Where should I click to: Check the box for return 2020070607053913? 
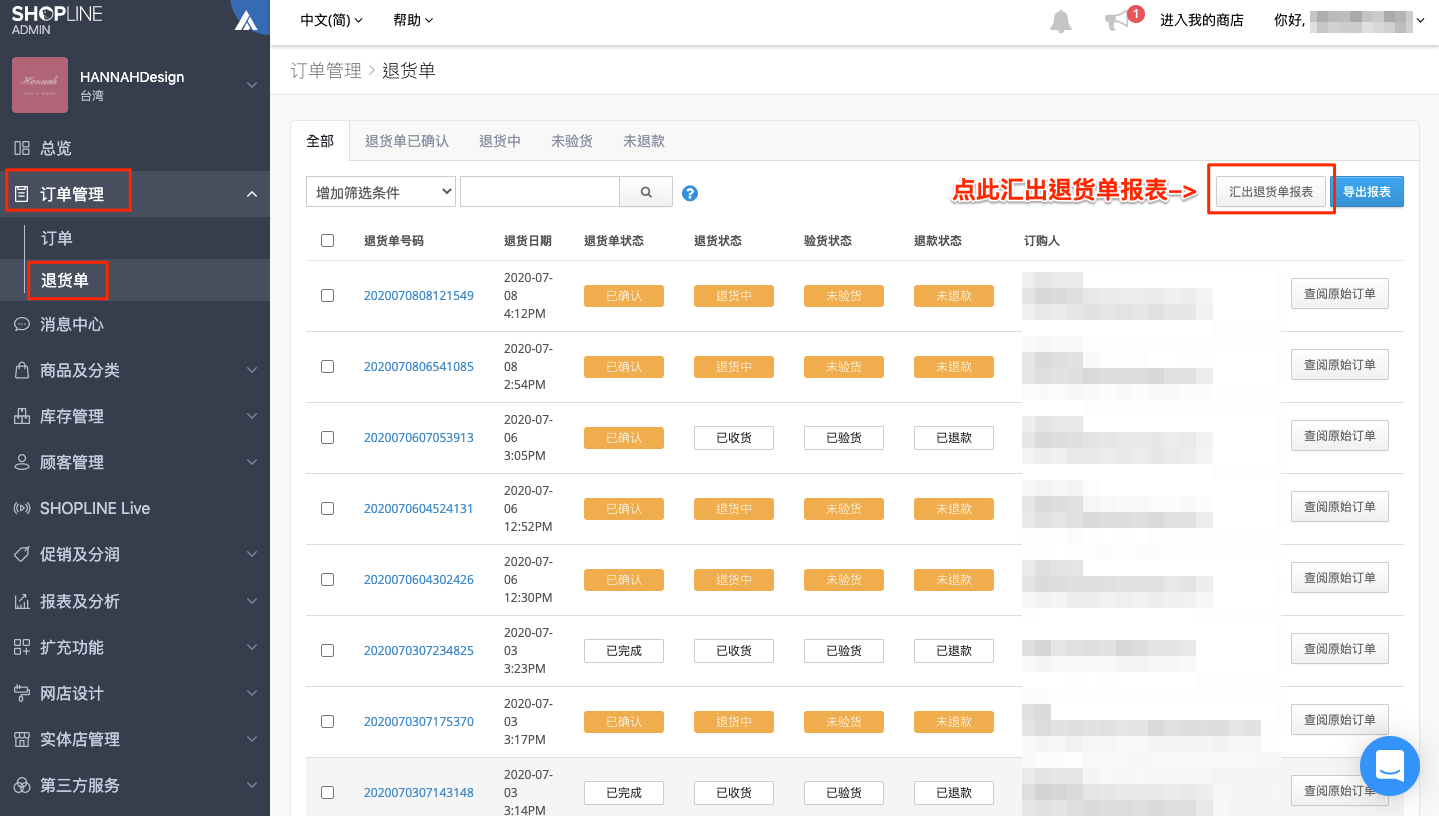(327, 438)
